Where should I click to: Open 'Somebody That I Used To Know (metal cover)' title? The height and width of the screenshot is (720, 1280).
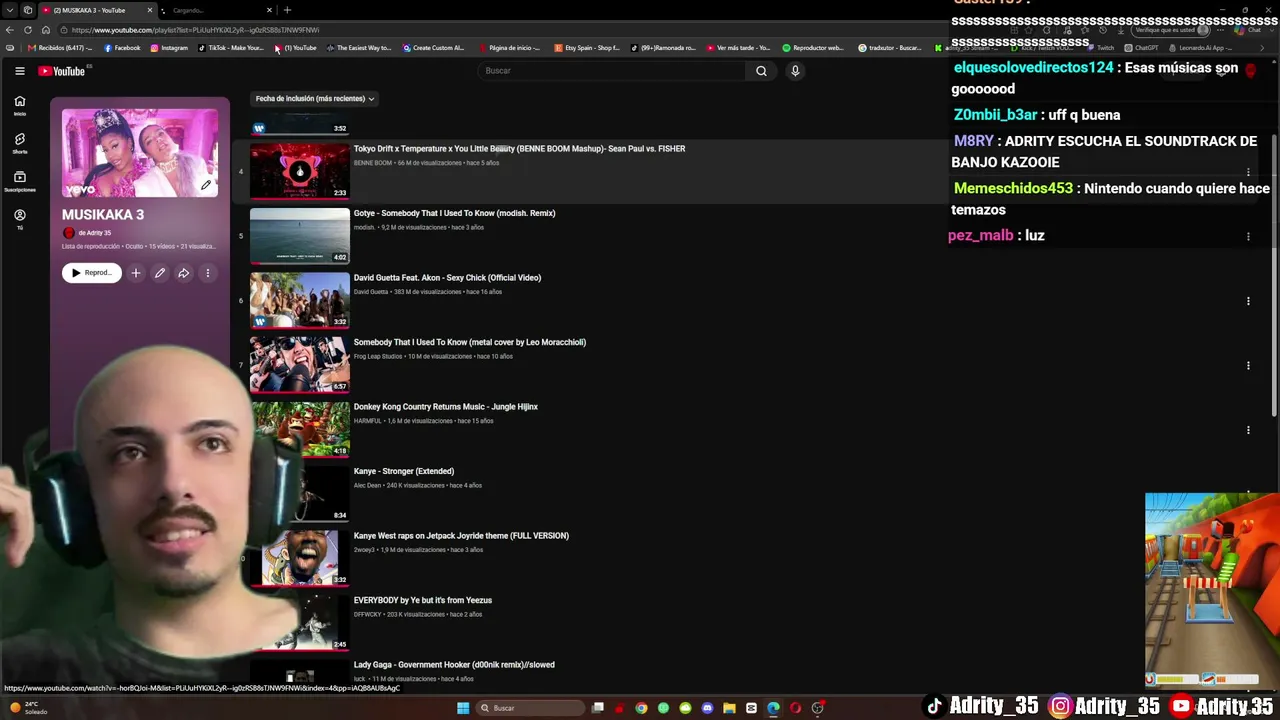[x=470, y=342]
